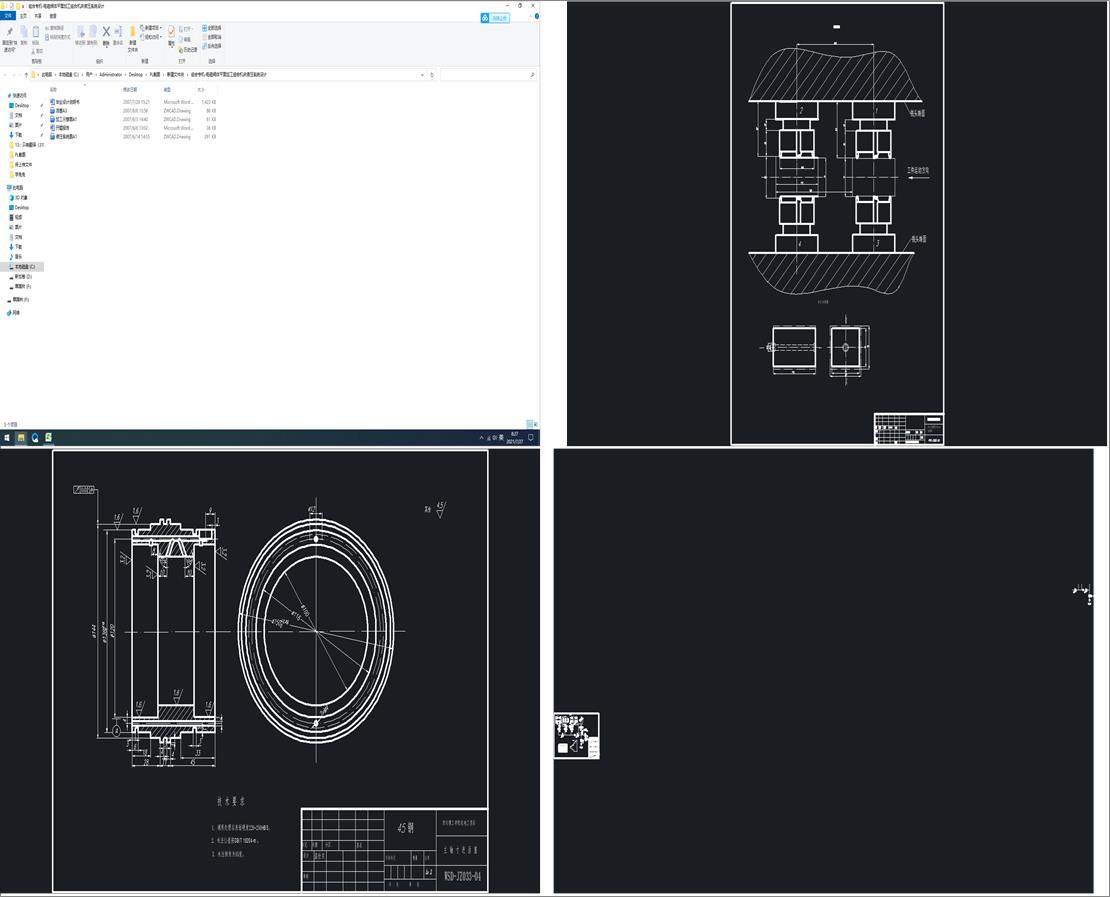
Task: Click History in the ribbon's Open group
Action: point(188,50)
